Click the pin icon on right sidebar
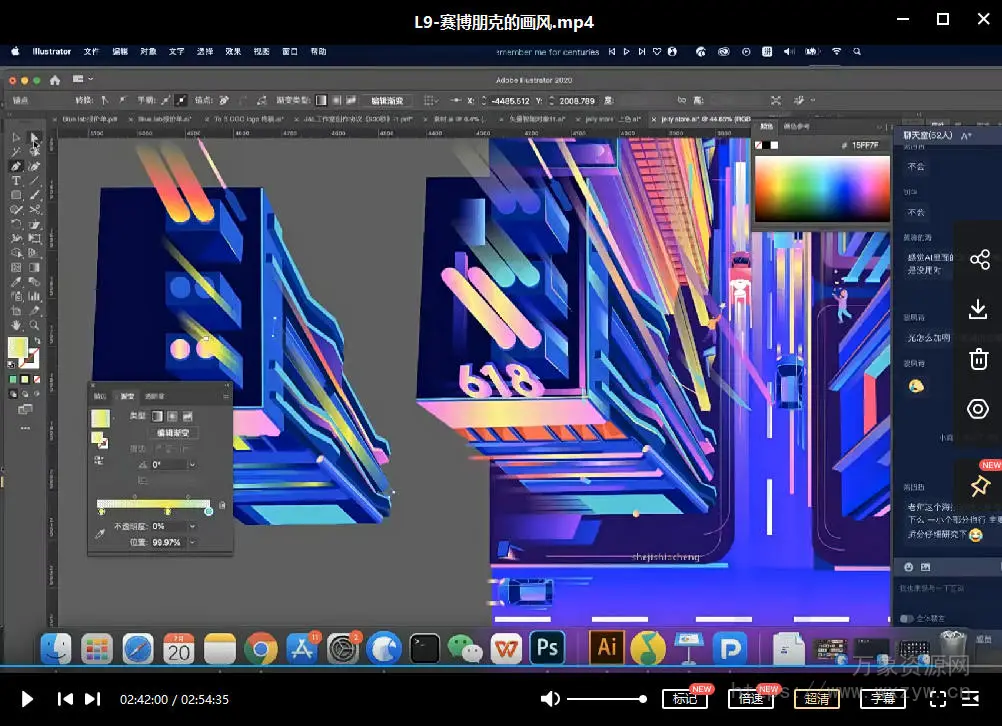The width and height of the screenshot is (1002, 726). coord(979,486)
